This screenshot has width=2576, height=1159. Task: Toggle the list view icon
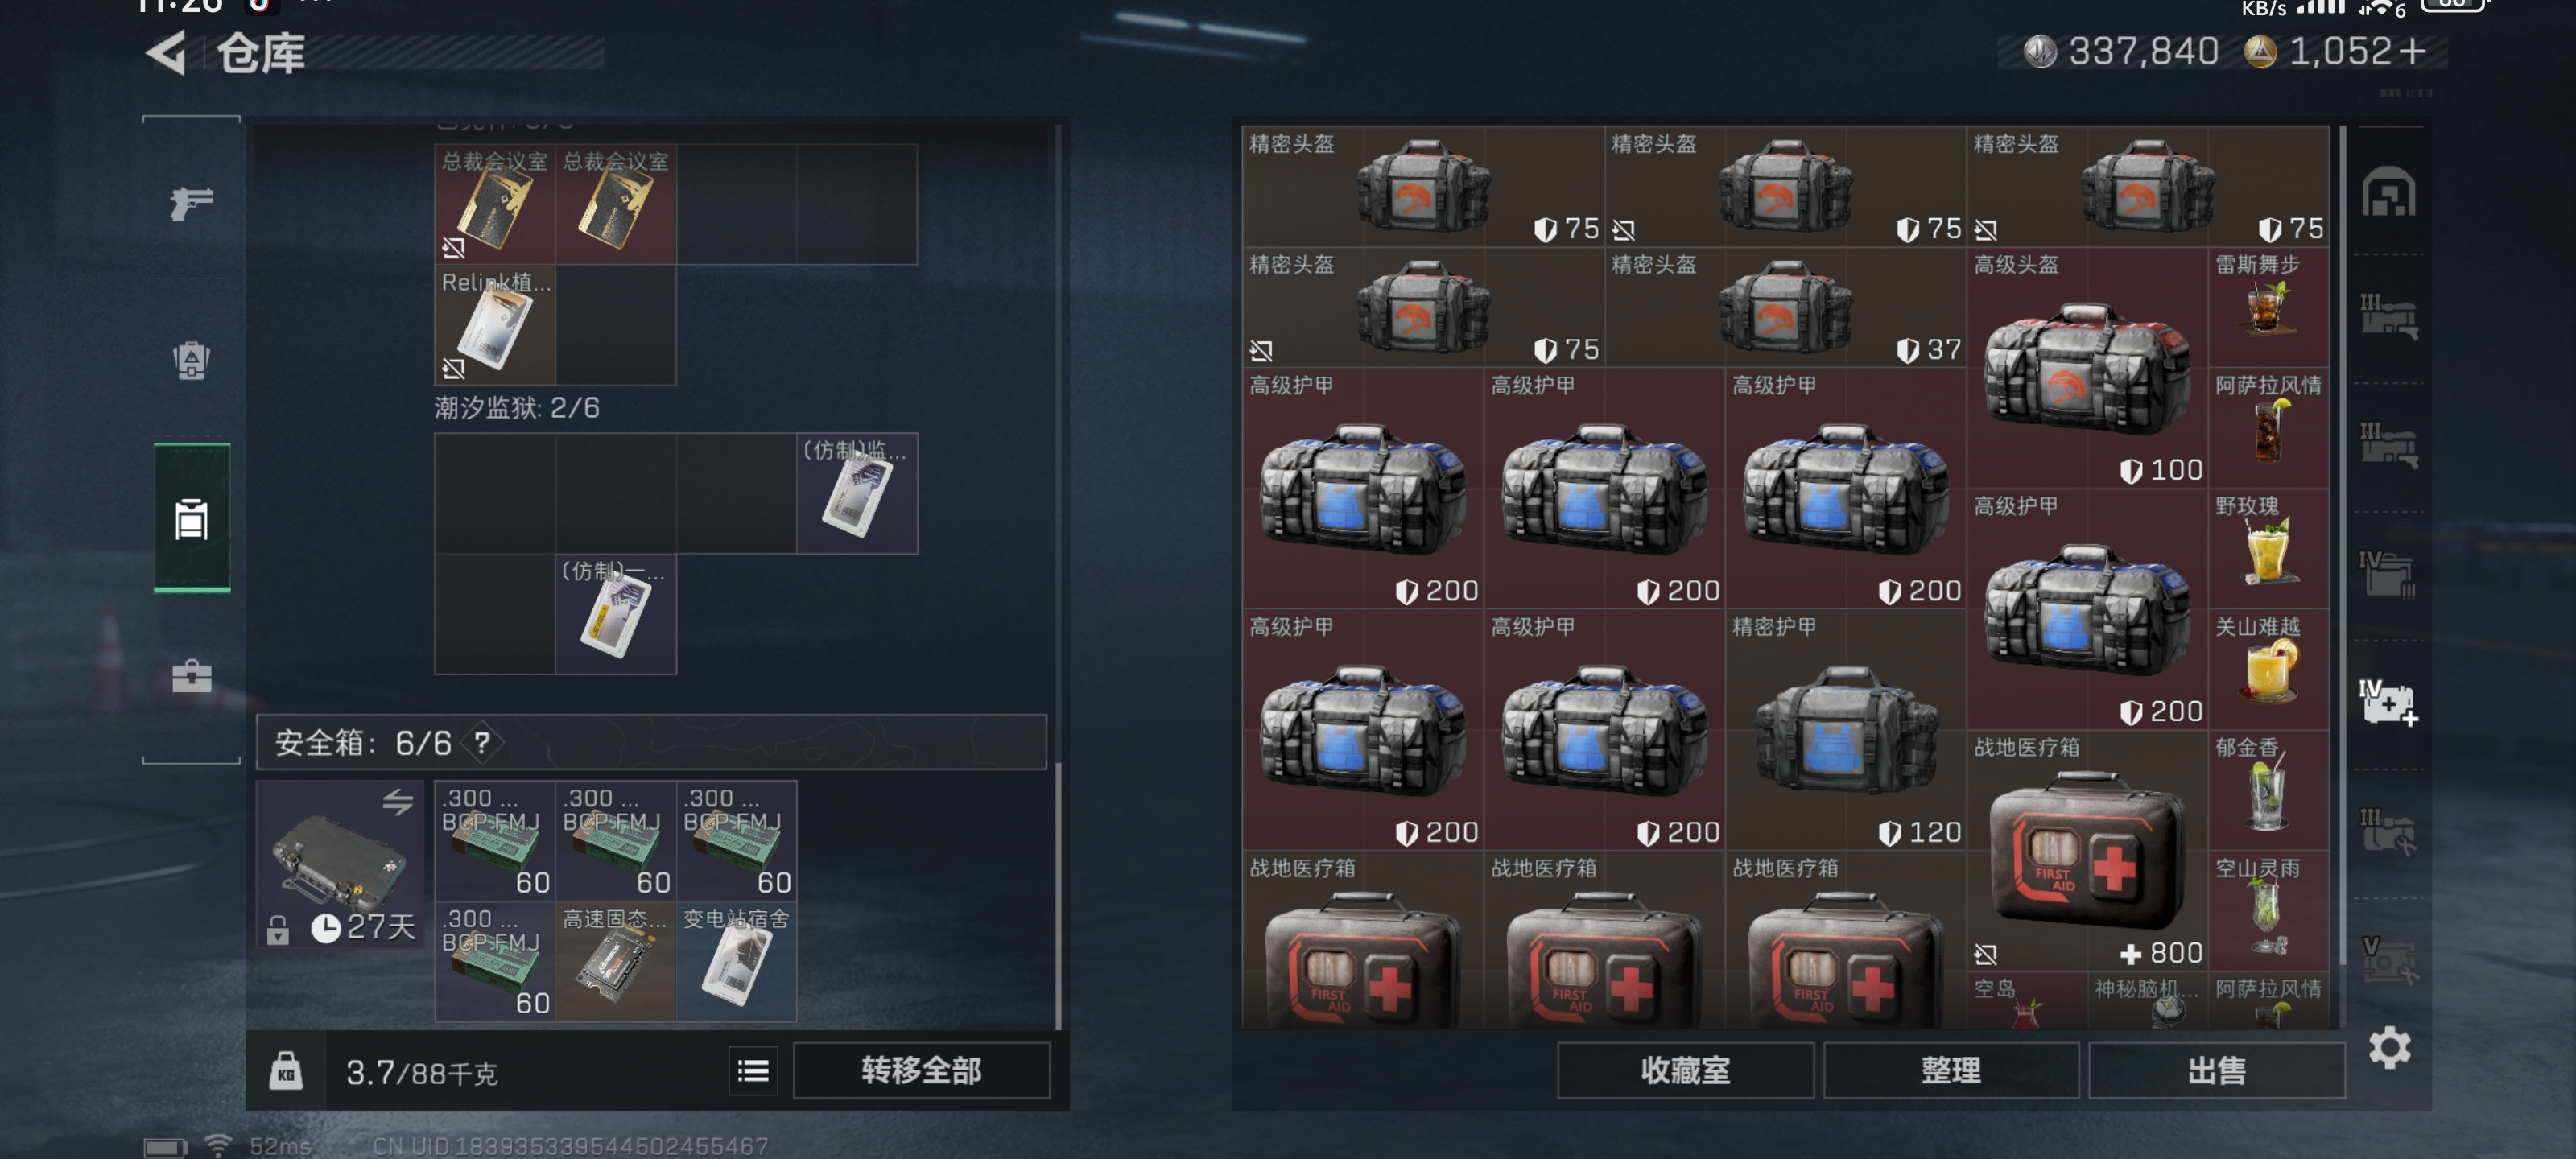pyautogui.click(x=753, y=1071)
